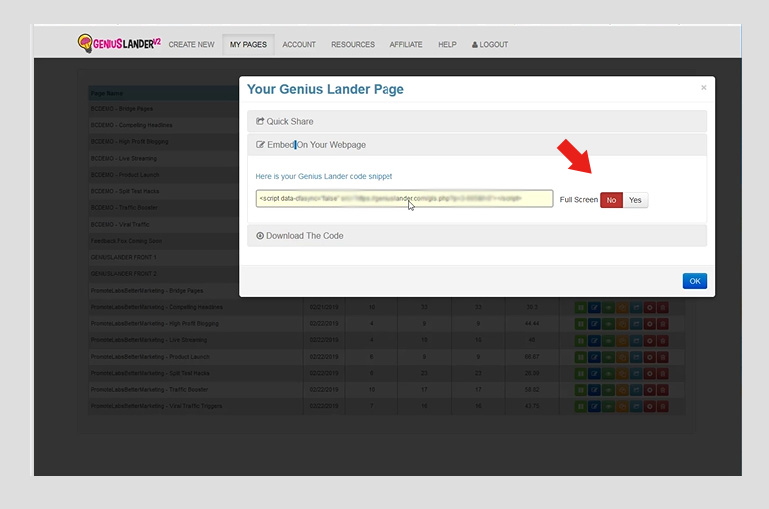This screenshot has height=509, width=769.
Task: Go to Resources in the navbar
Action: [x=353, y=45]
